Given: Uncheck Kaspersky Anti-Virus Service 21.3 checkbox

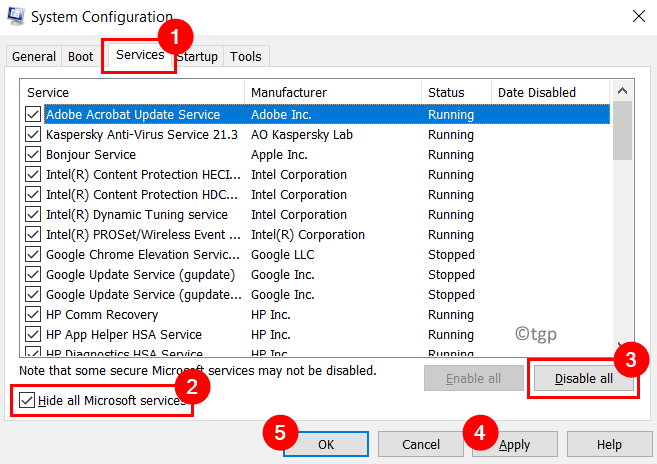Looking at the screenshot, I should [33, 135].
